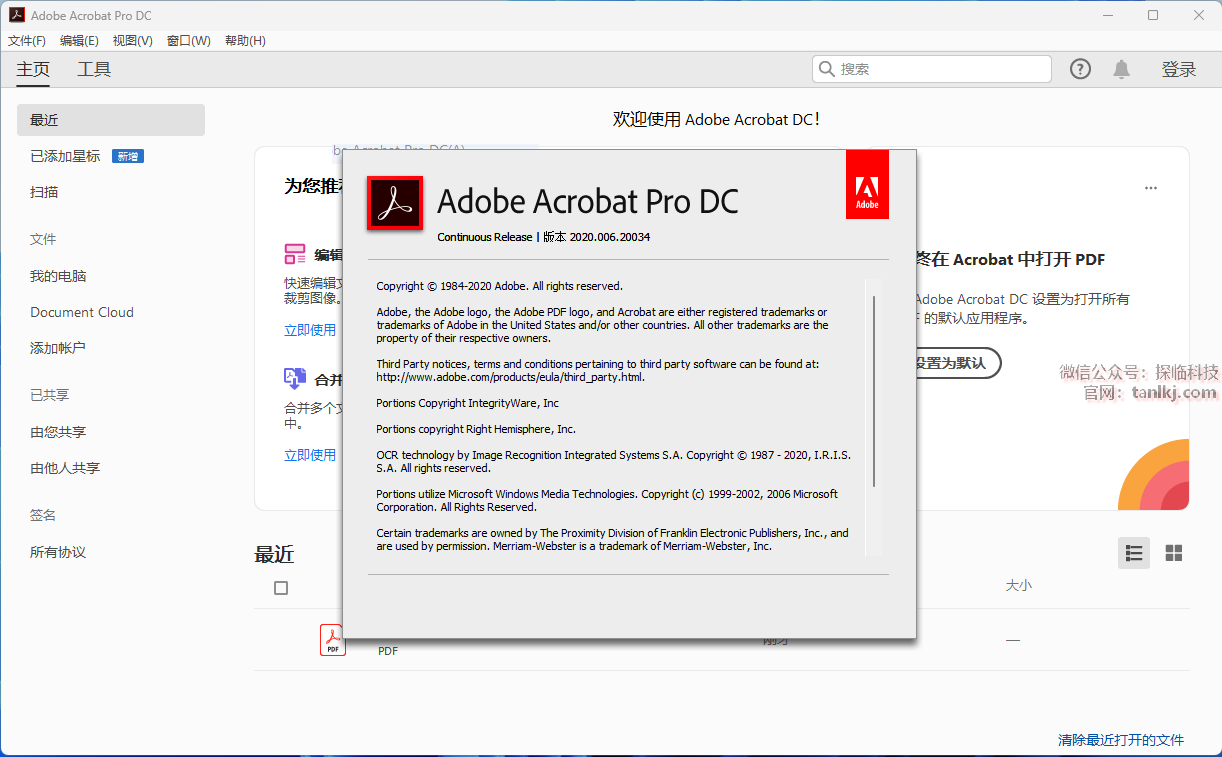Click the help question mark icon
Image resolution: width=1222 pixels, height=757 pixels.
(x=1080, y=69)
